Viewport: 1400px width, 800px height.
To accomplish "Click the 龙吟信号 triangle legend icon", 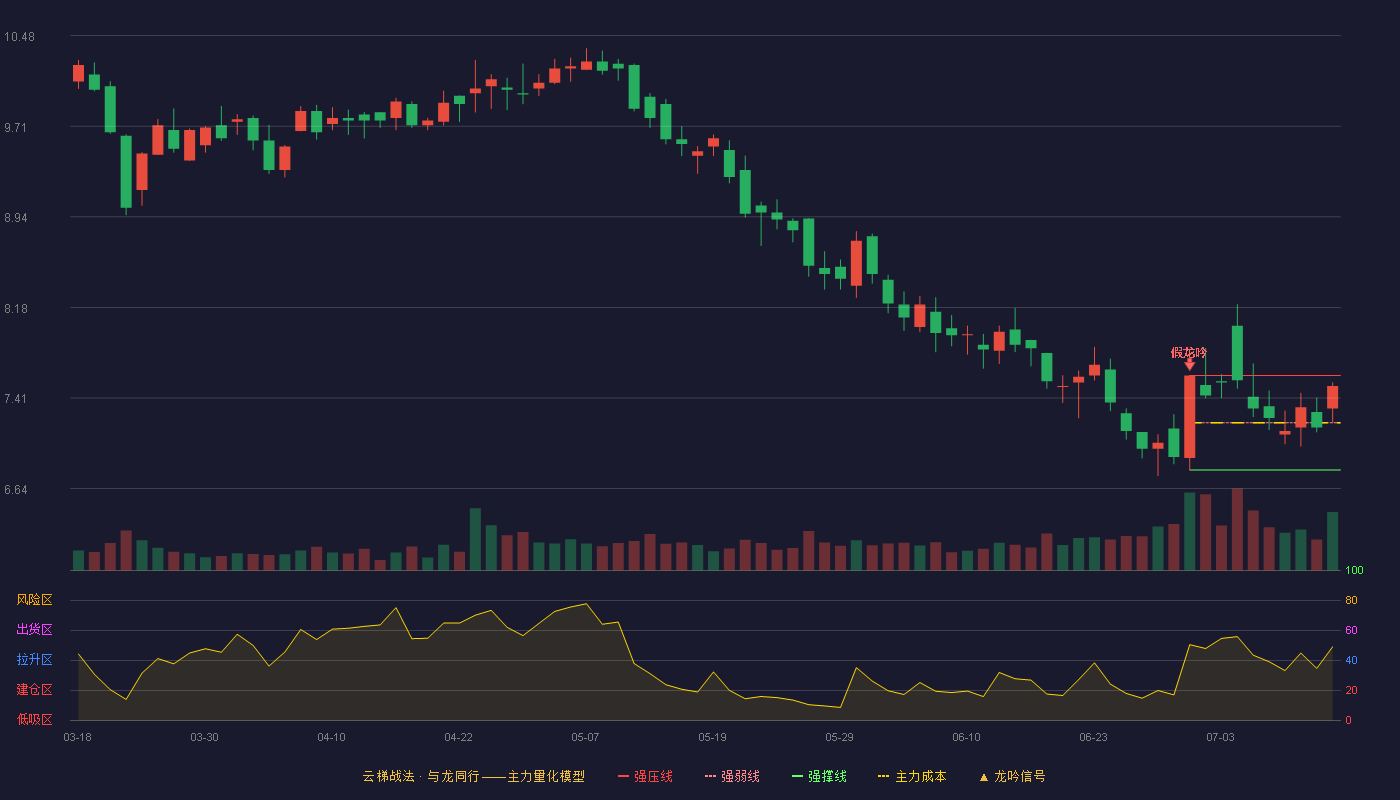I will coord(983,777).
